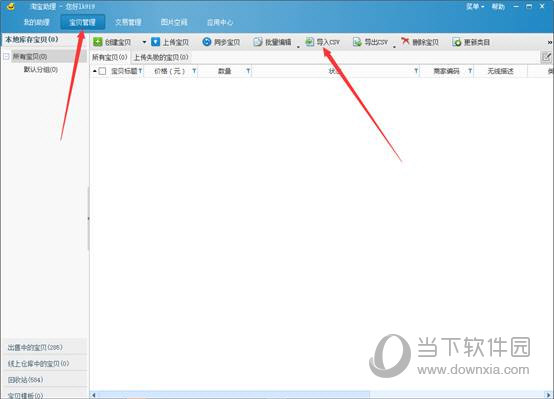Open the dropdown arrow after 批量编辑
554x399 pixels.
tap(298, 47)
